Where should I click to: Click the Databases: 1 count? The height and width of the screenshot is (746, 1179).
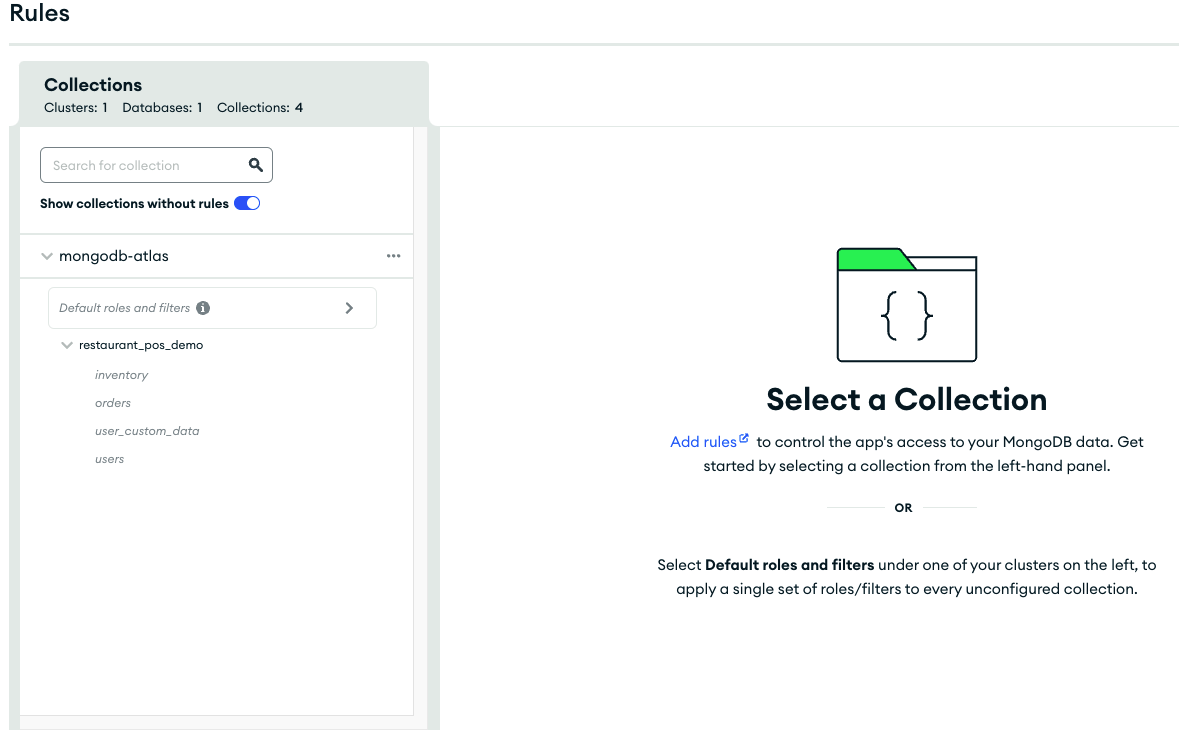click(162, 108)
